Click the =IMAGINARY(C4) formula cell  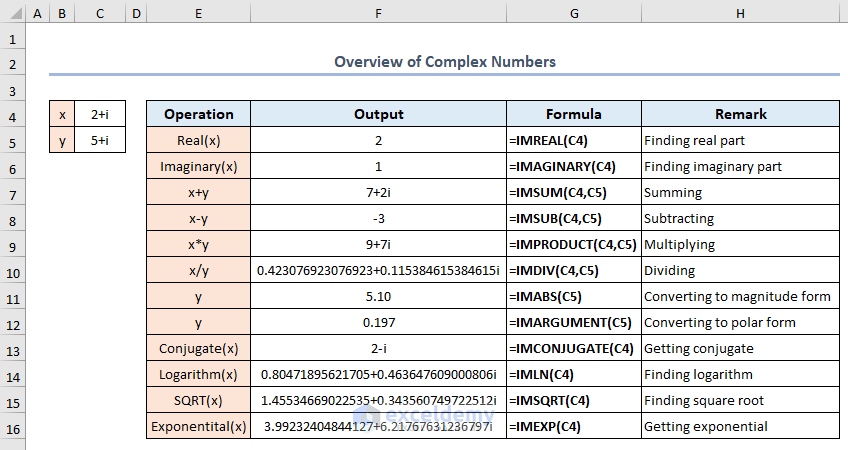click(x=574, y=166)
